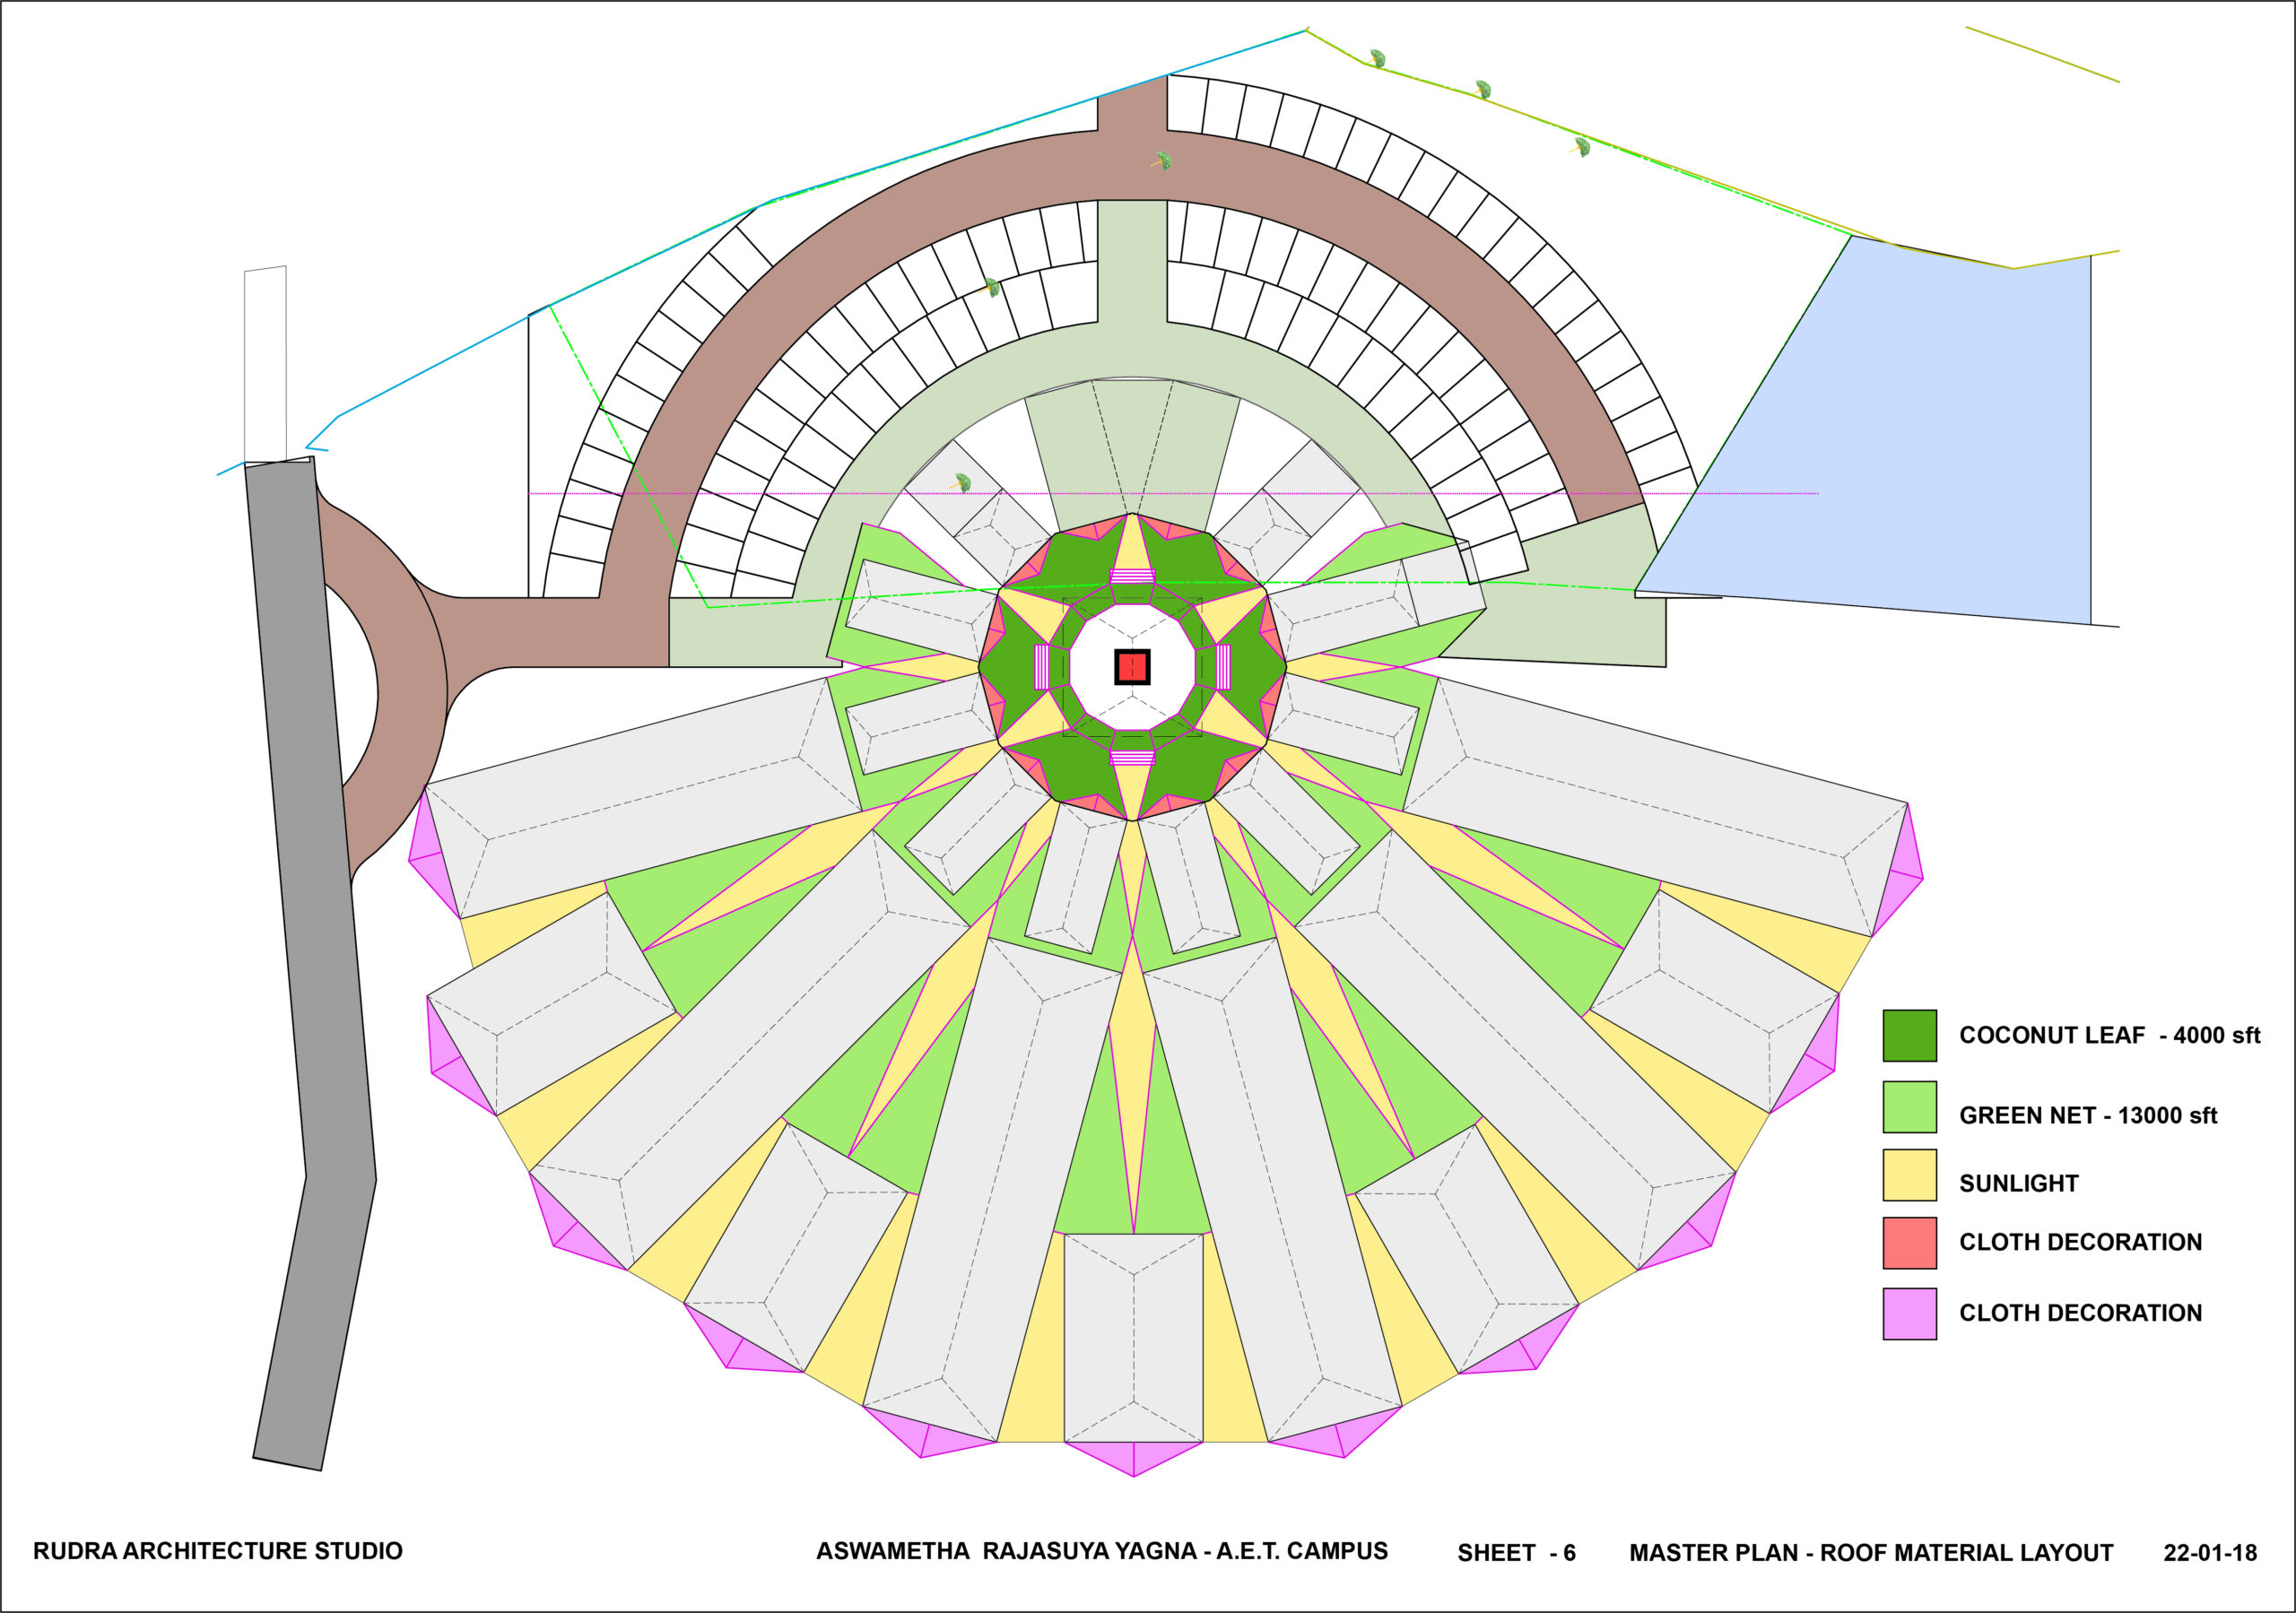This screenshot has width=2296, height=1613.
Task: Click the tree symbol beside the white wedge roof
Action: point(962,483)
